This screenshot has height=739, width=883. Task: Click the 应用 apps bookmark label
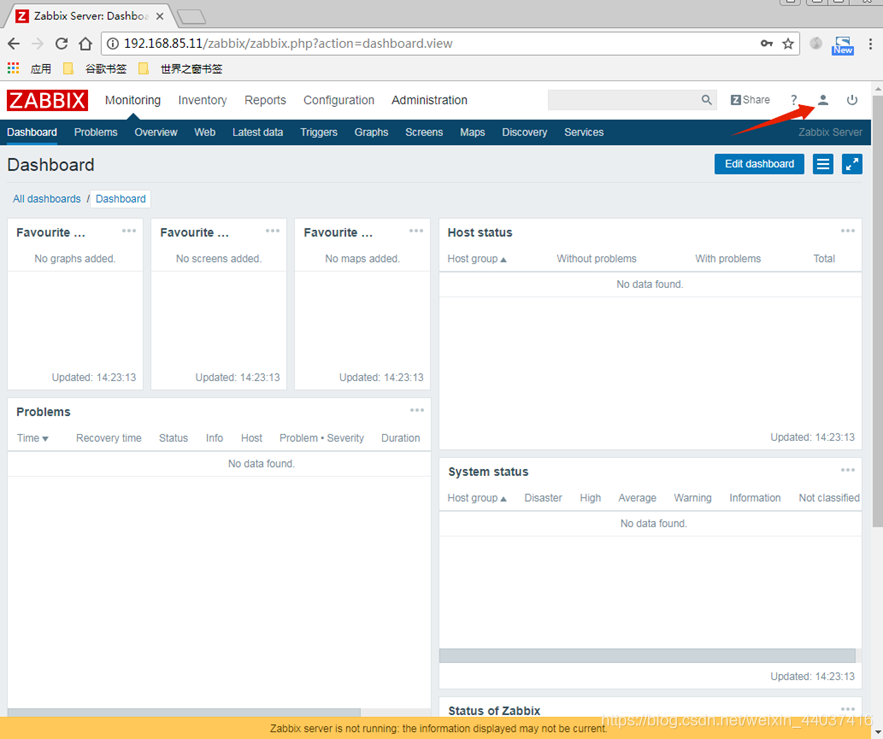[41, 69]
